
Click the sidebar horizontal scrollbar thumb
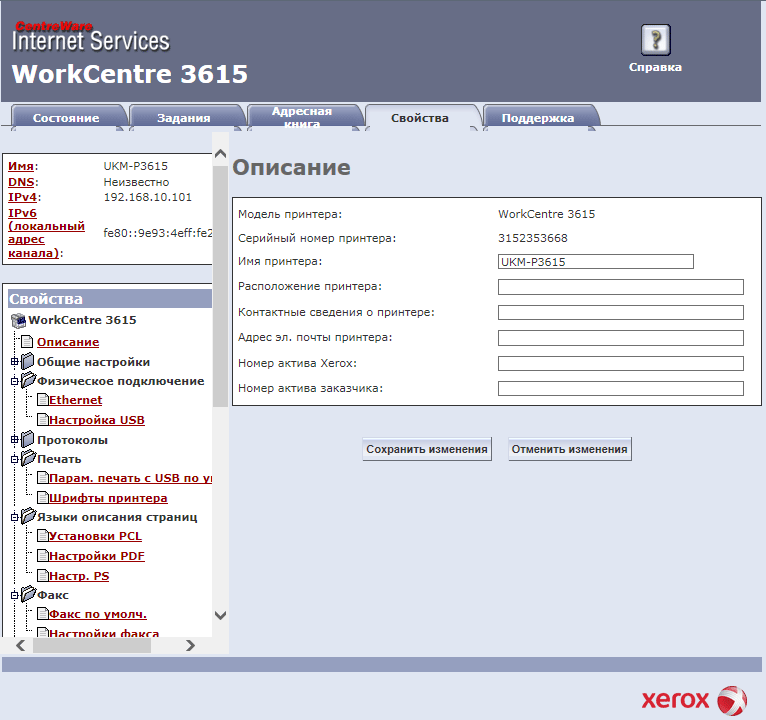tap(92, 645)
